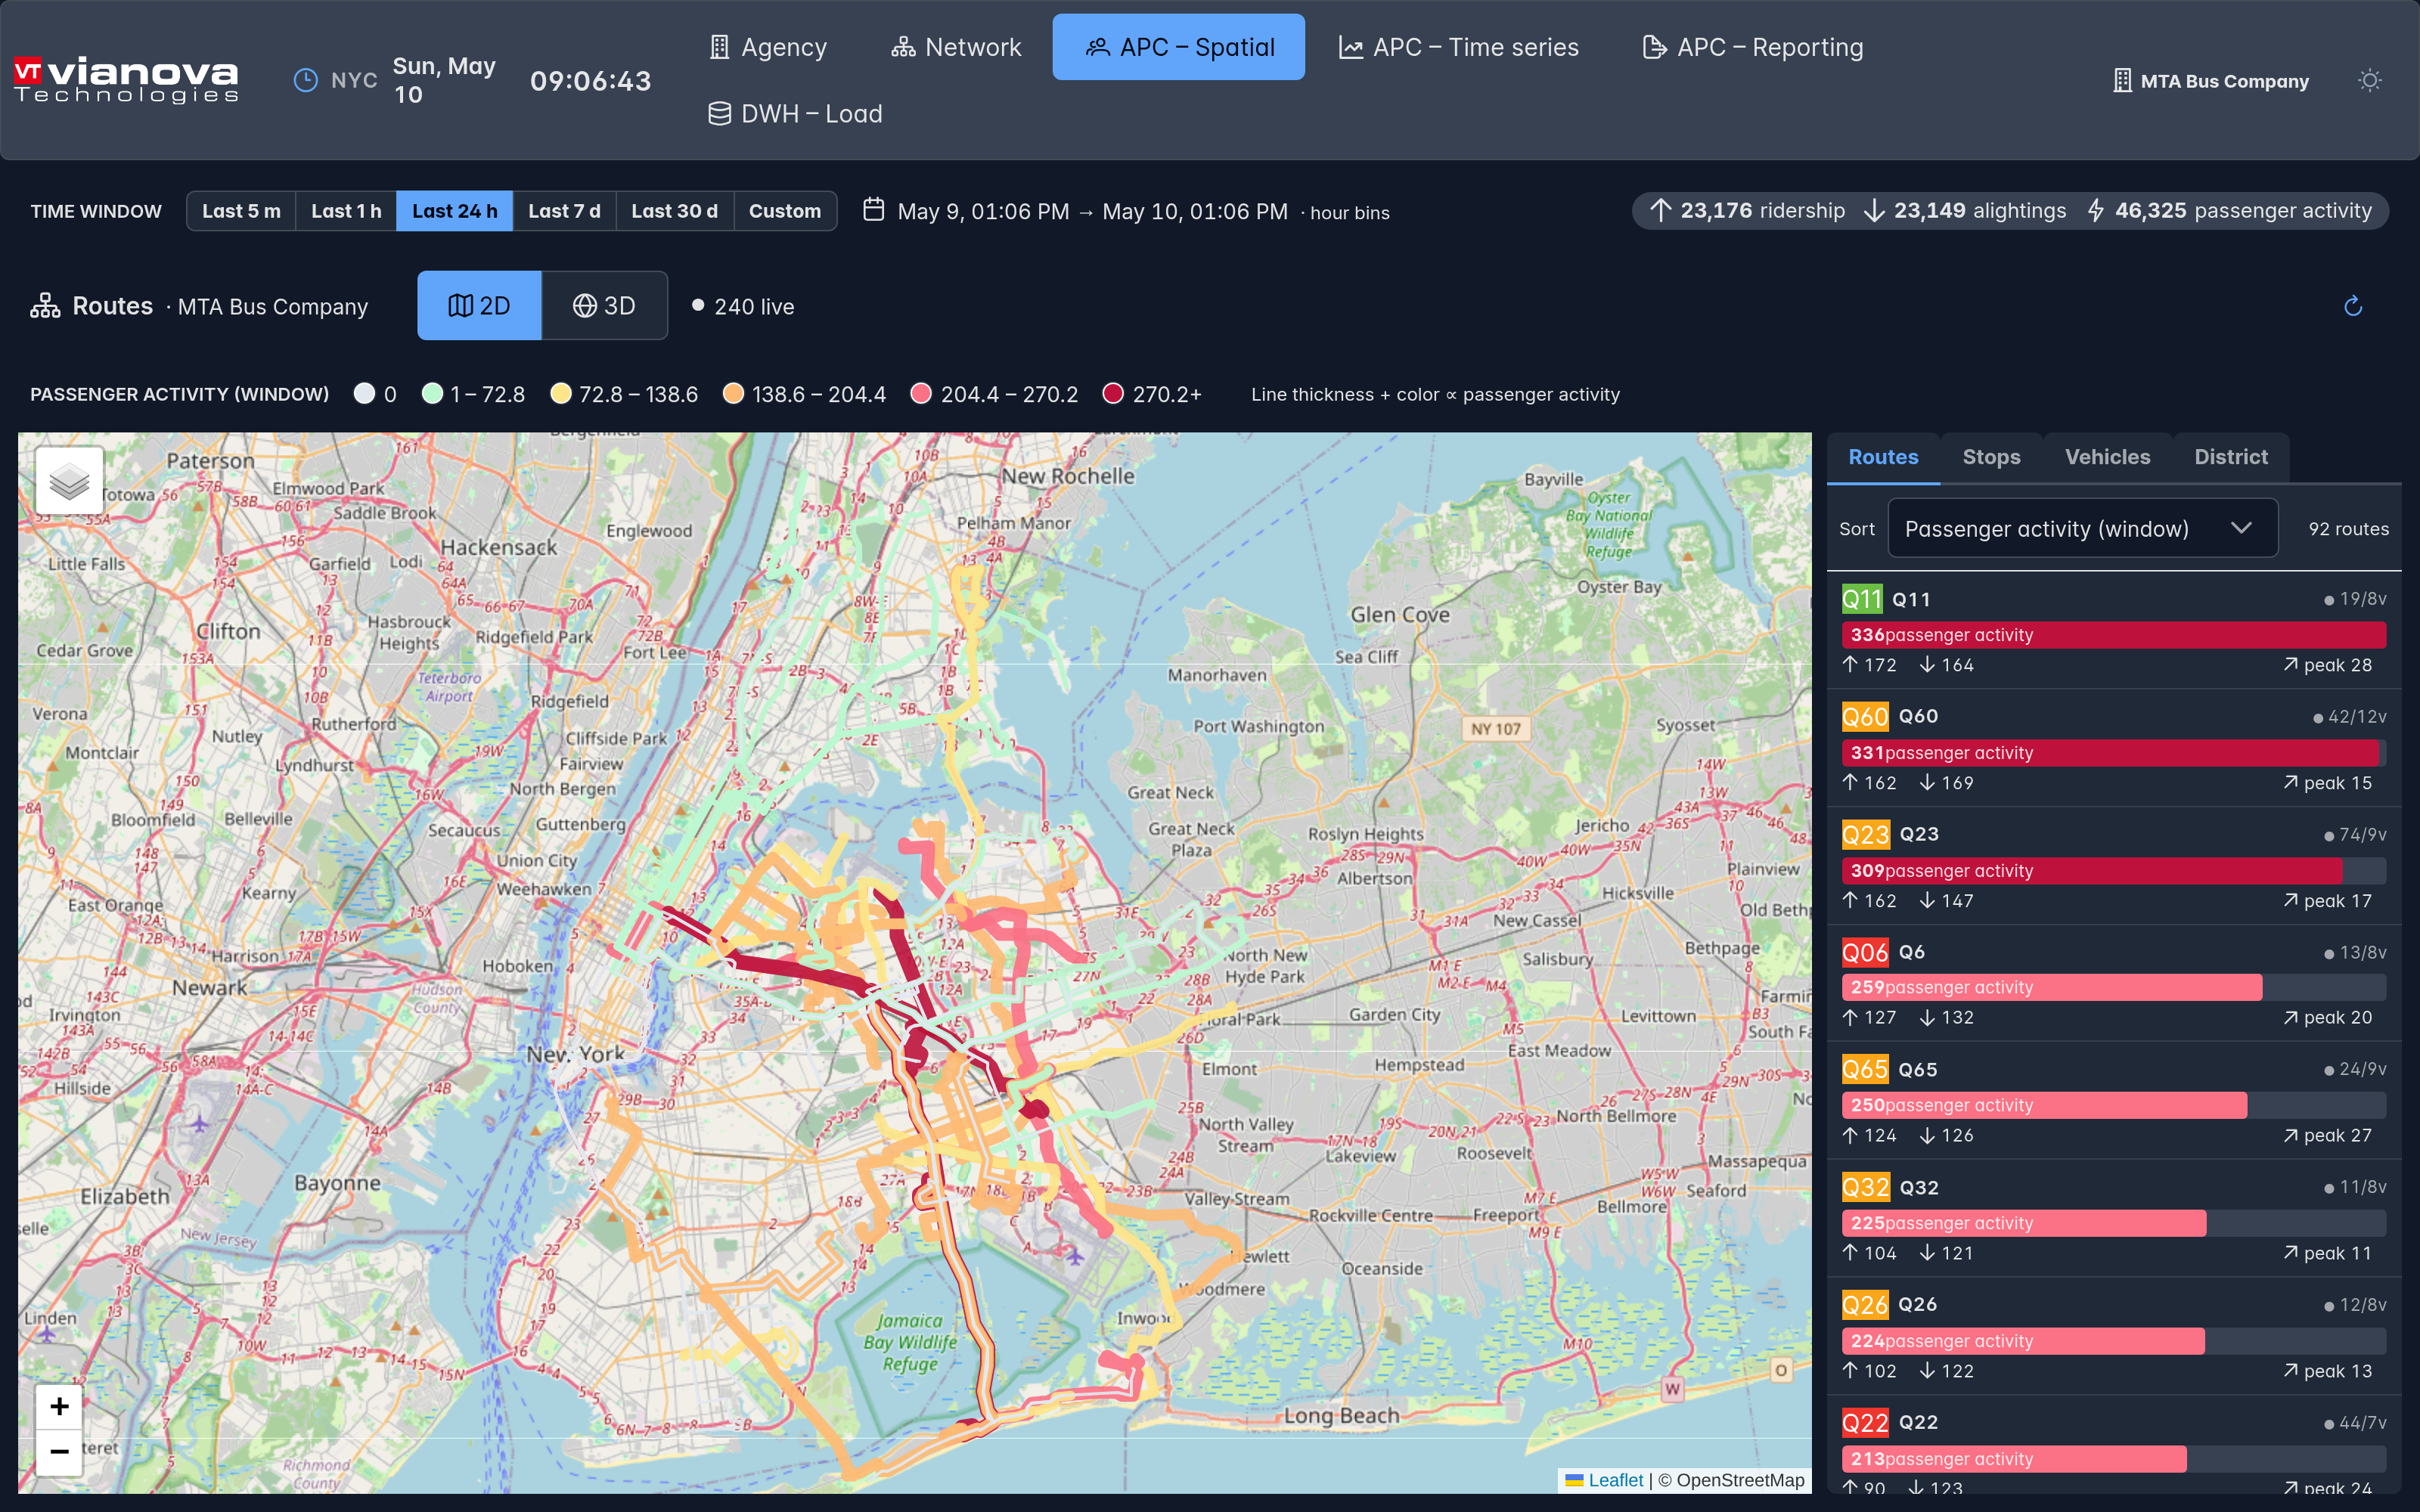The image size is (2420, 1512).
Task: Open the Agency tab
Action: click(768, 47)
